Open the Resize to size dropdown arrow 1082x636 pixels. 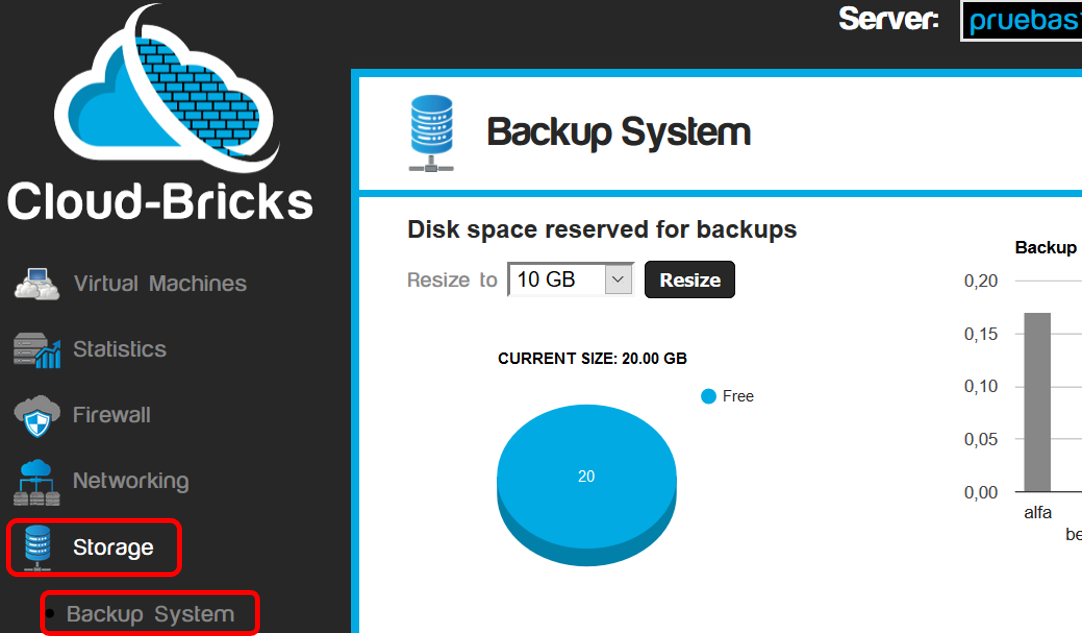point(618,280)
